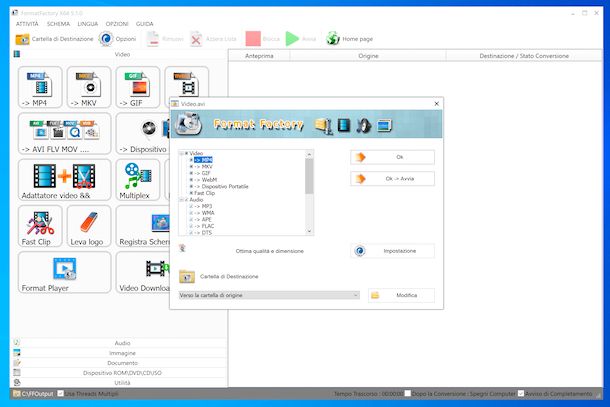Expand the Documento section in left panel
Viewport: 610px width, 407px height.
pos(120,363)
